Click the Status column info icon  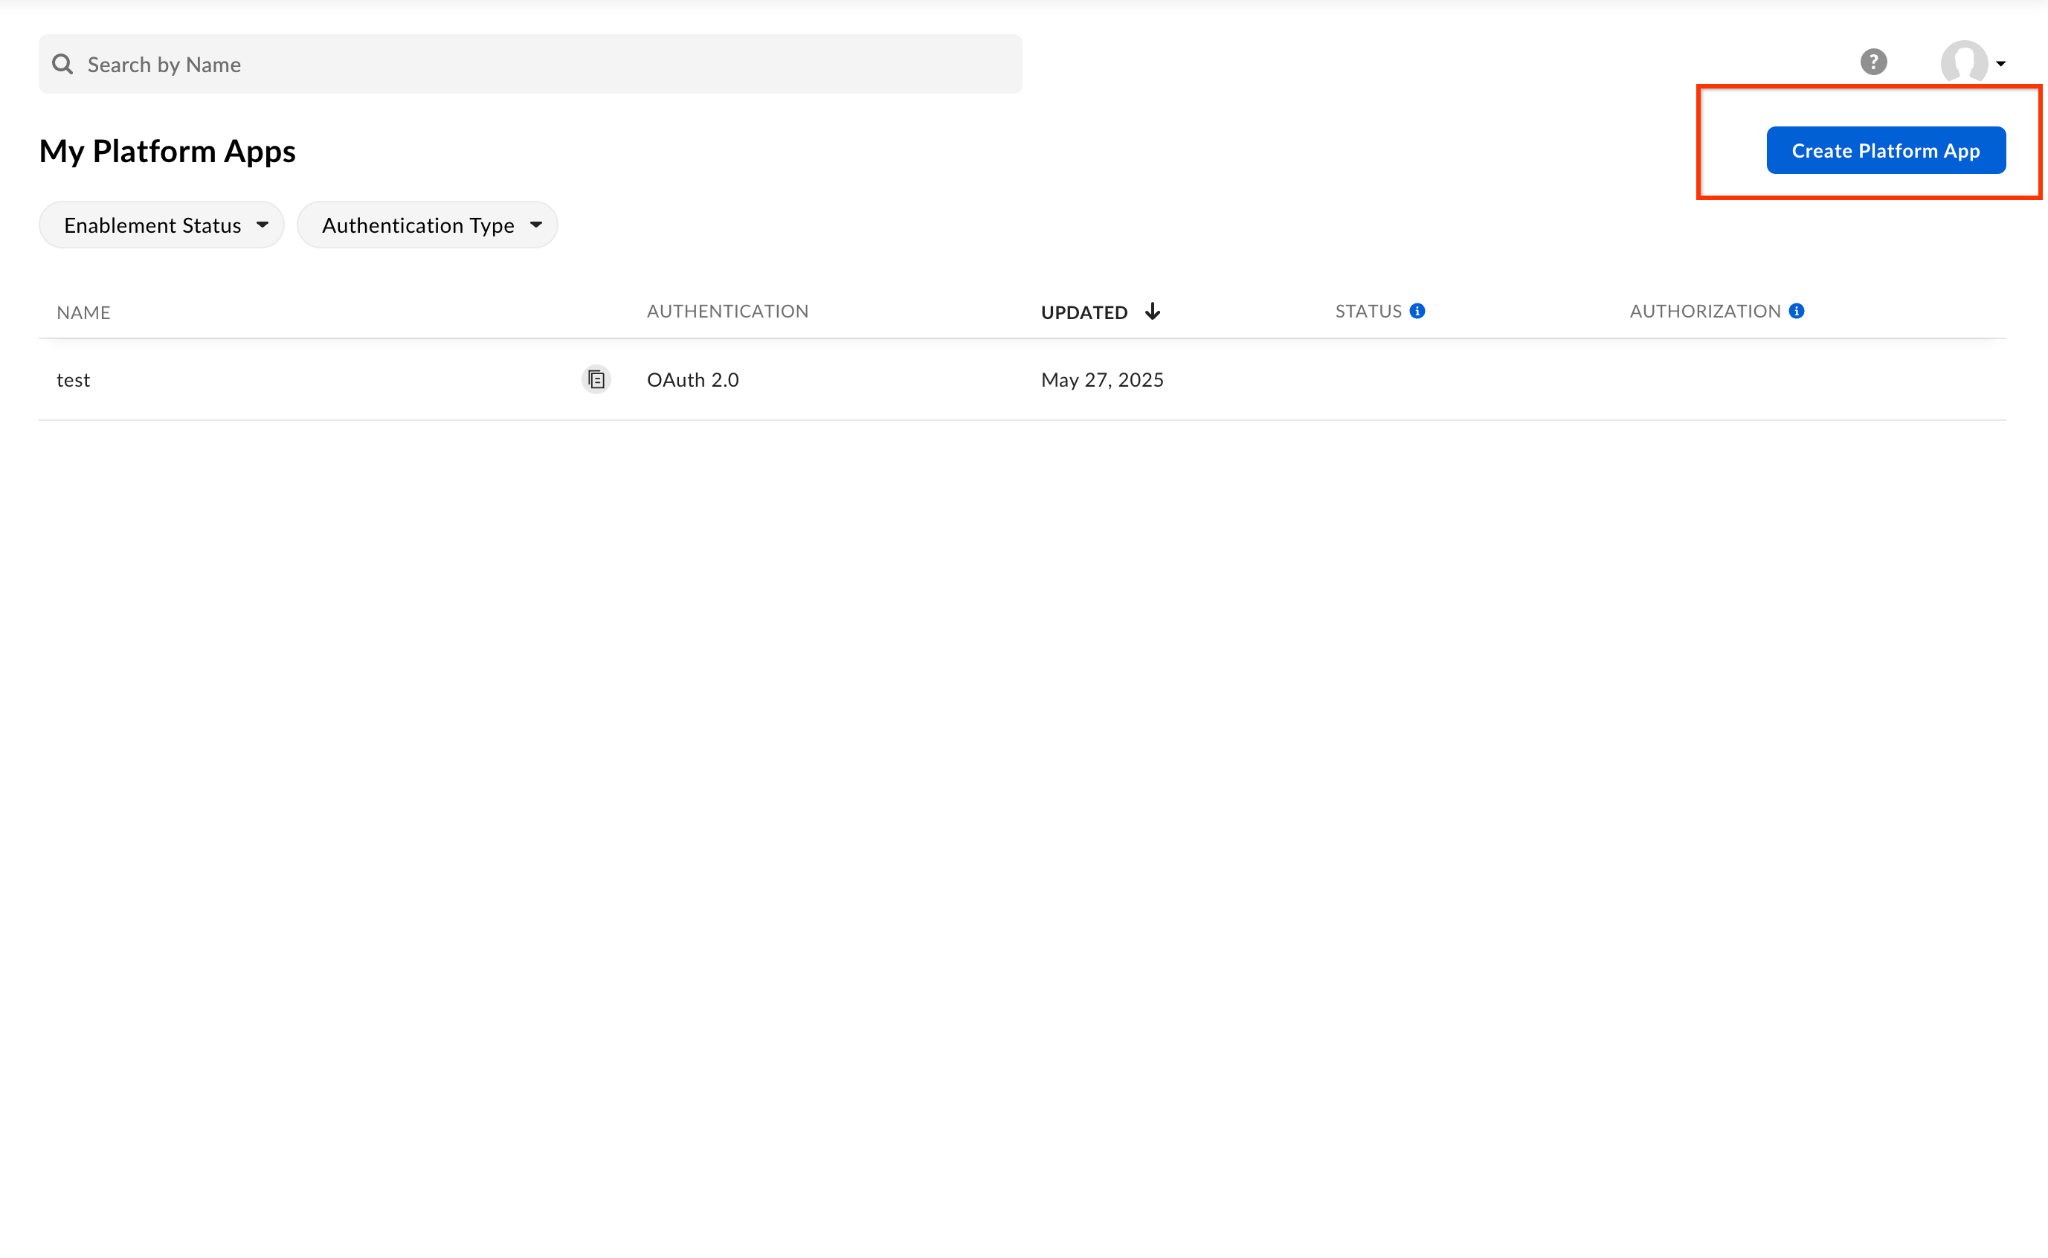click(x=1419, y=310)
